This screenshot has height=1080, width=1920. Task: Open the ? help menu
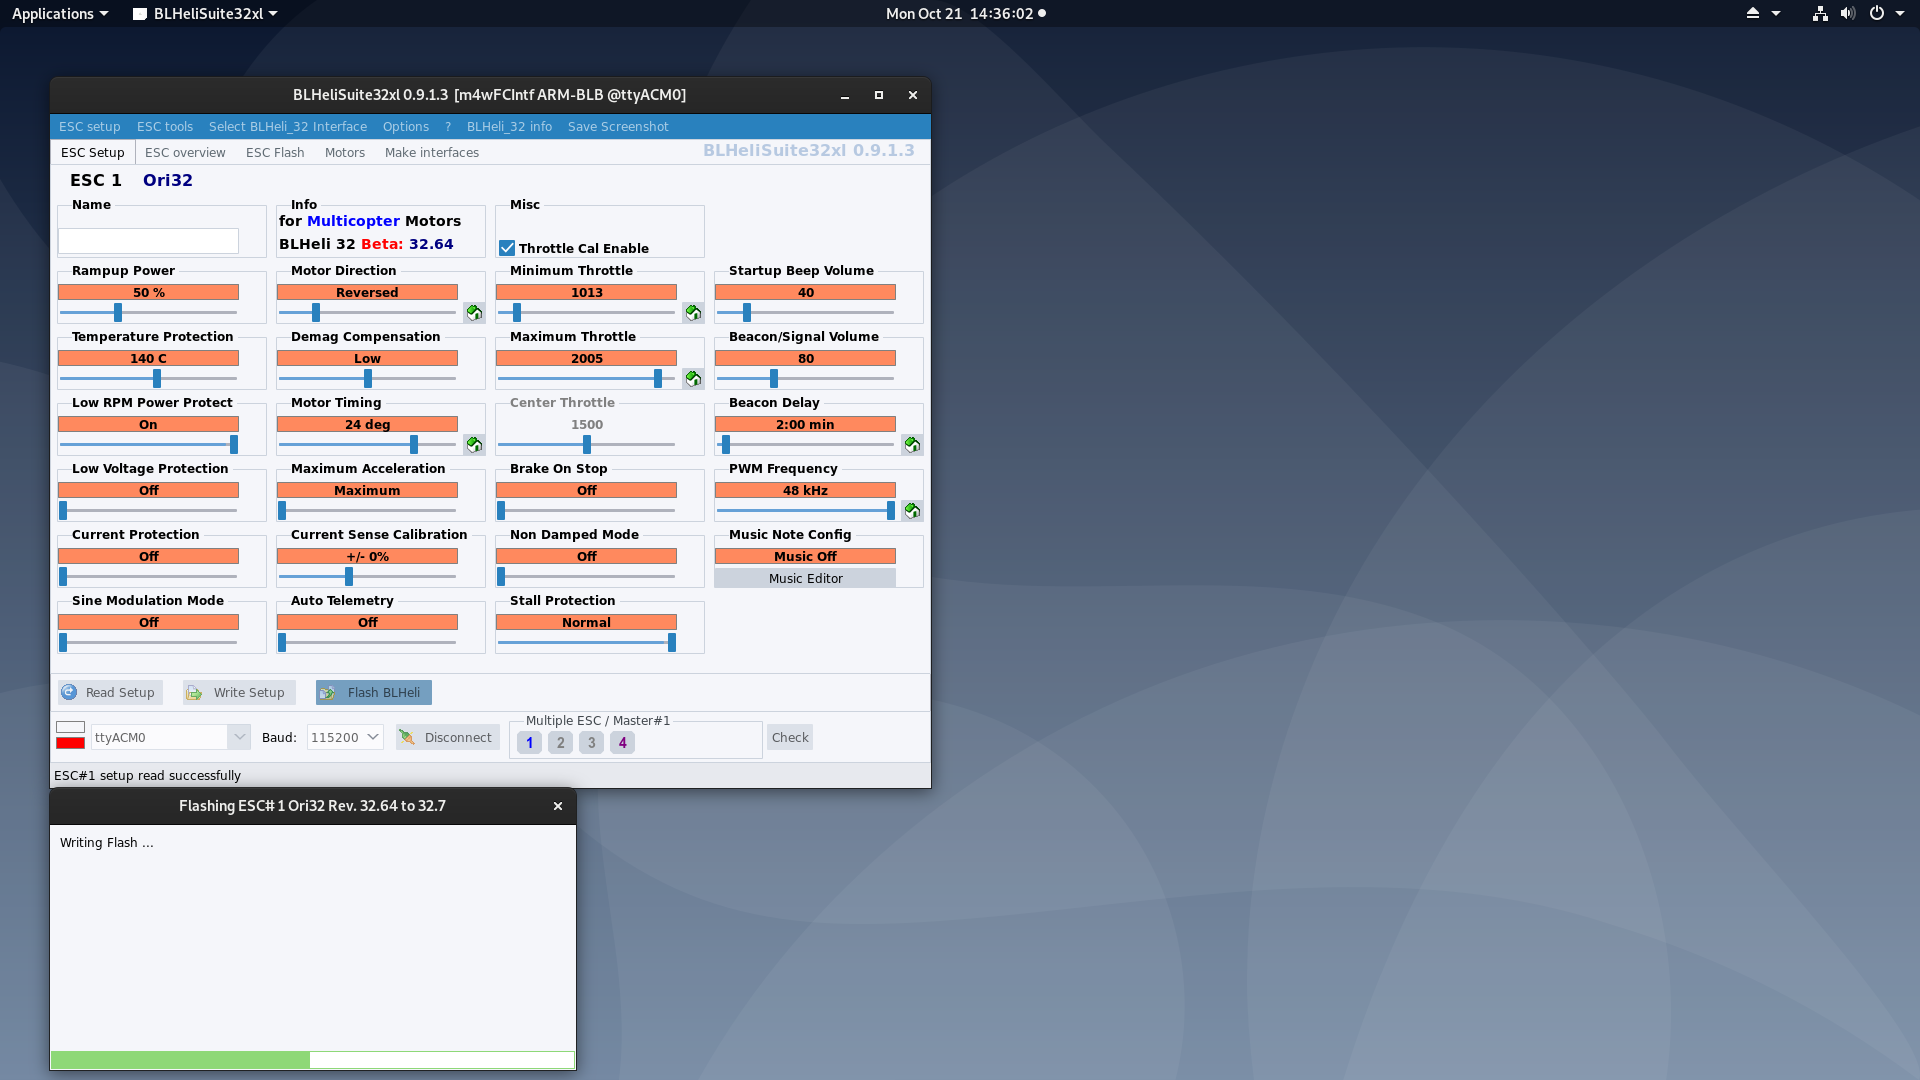[x=448, y=127]
